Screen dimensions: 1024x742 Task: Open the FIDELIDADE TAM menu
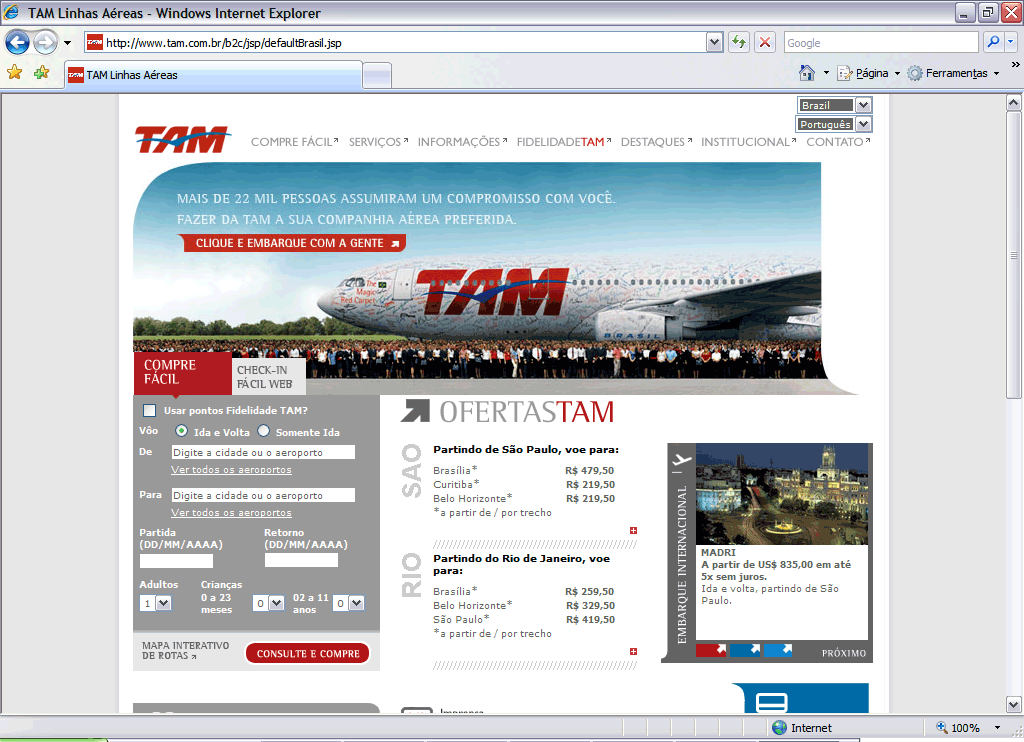point(564,142)
